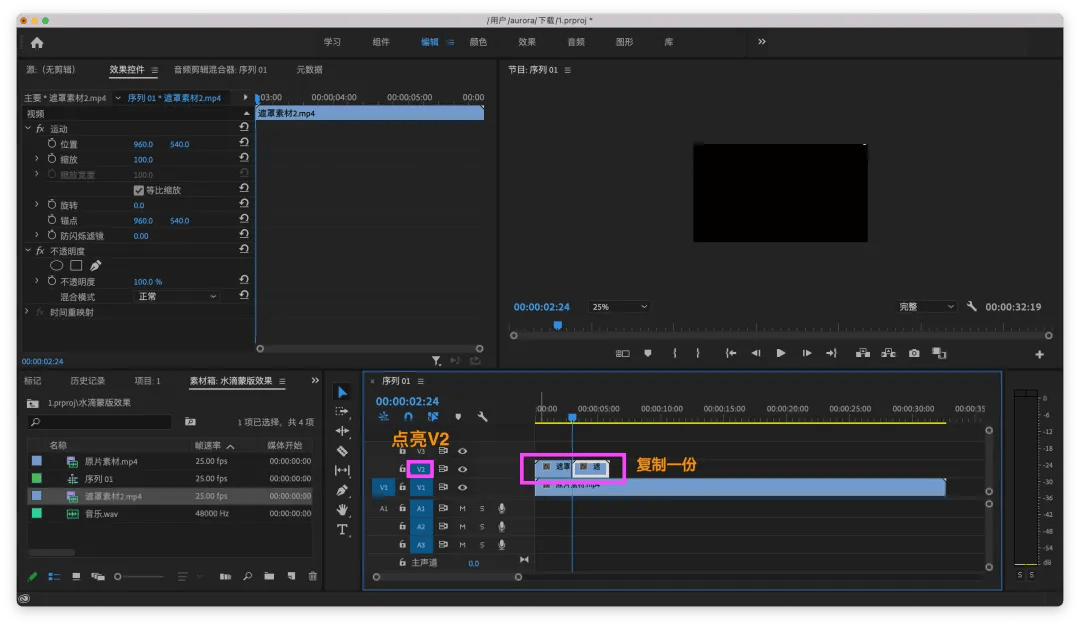Image resolution: width=1080 pixels, height=626 pixels.
Task: Open timeline display settings wrench
Action: [x=482, y=417]
